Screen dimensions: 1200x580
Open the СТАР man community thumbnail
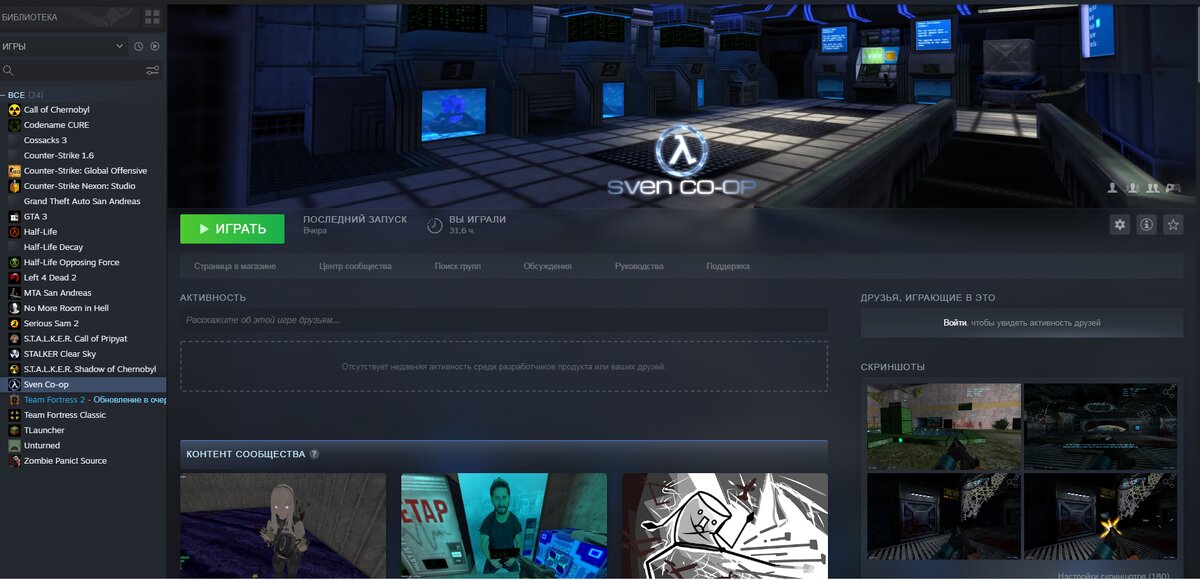coord(504,526)
